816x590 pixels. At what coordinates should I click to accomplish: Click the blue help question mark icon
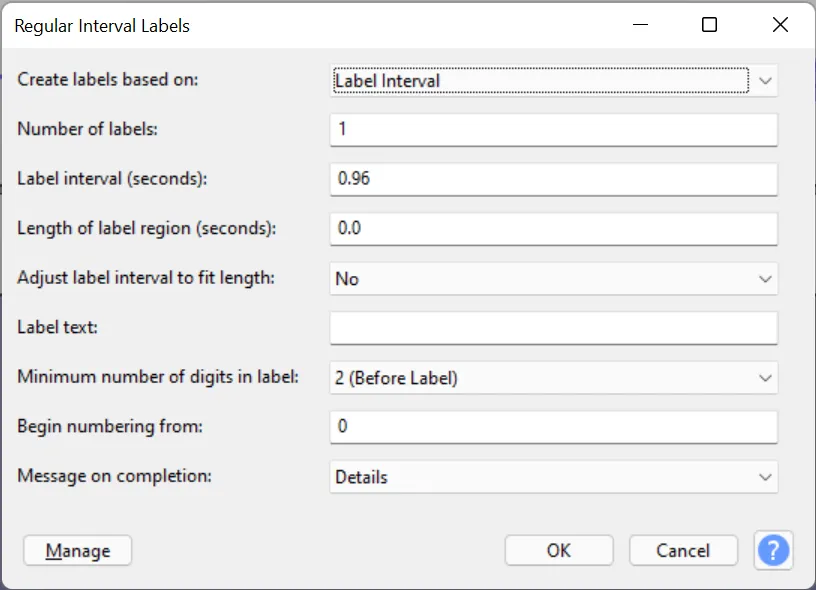click(x=774, y=550)
